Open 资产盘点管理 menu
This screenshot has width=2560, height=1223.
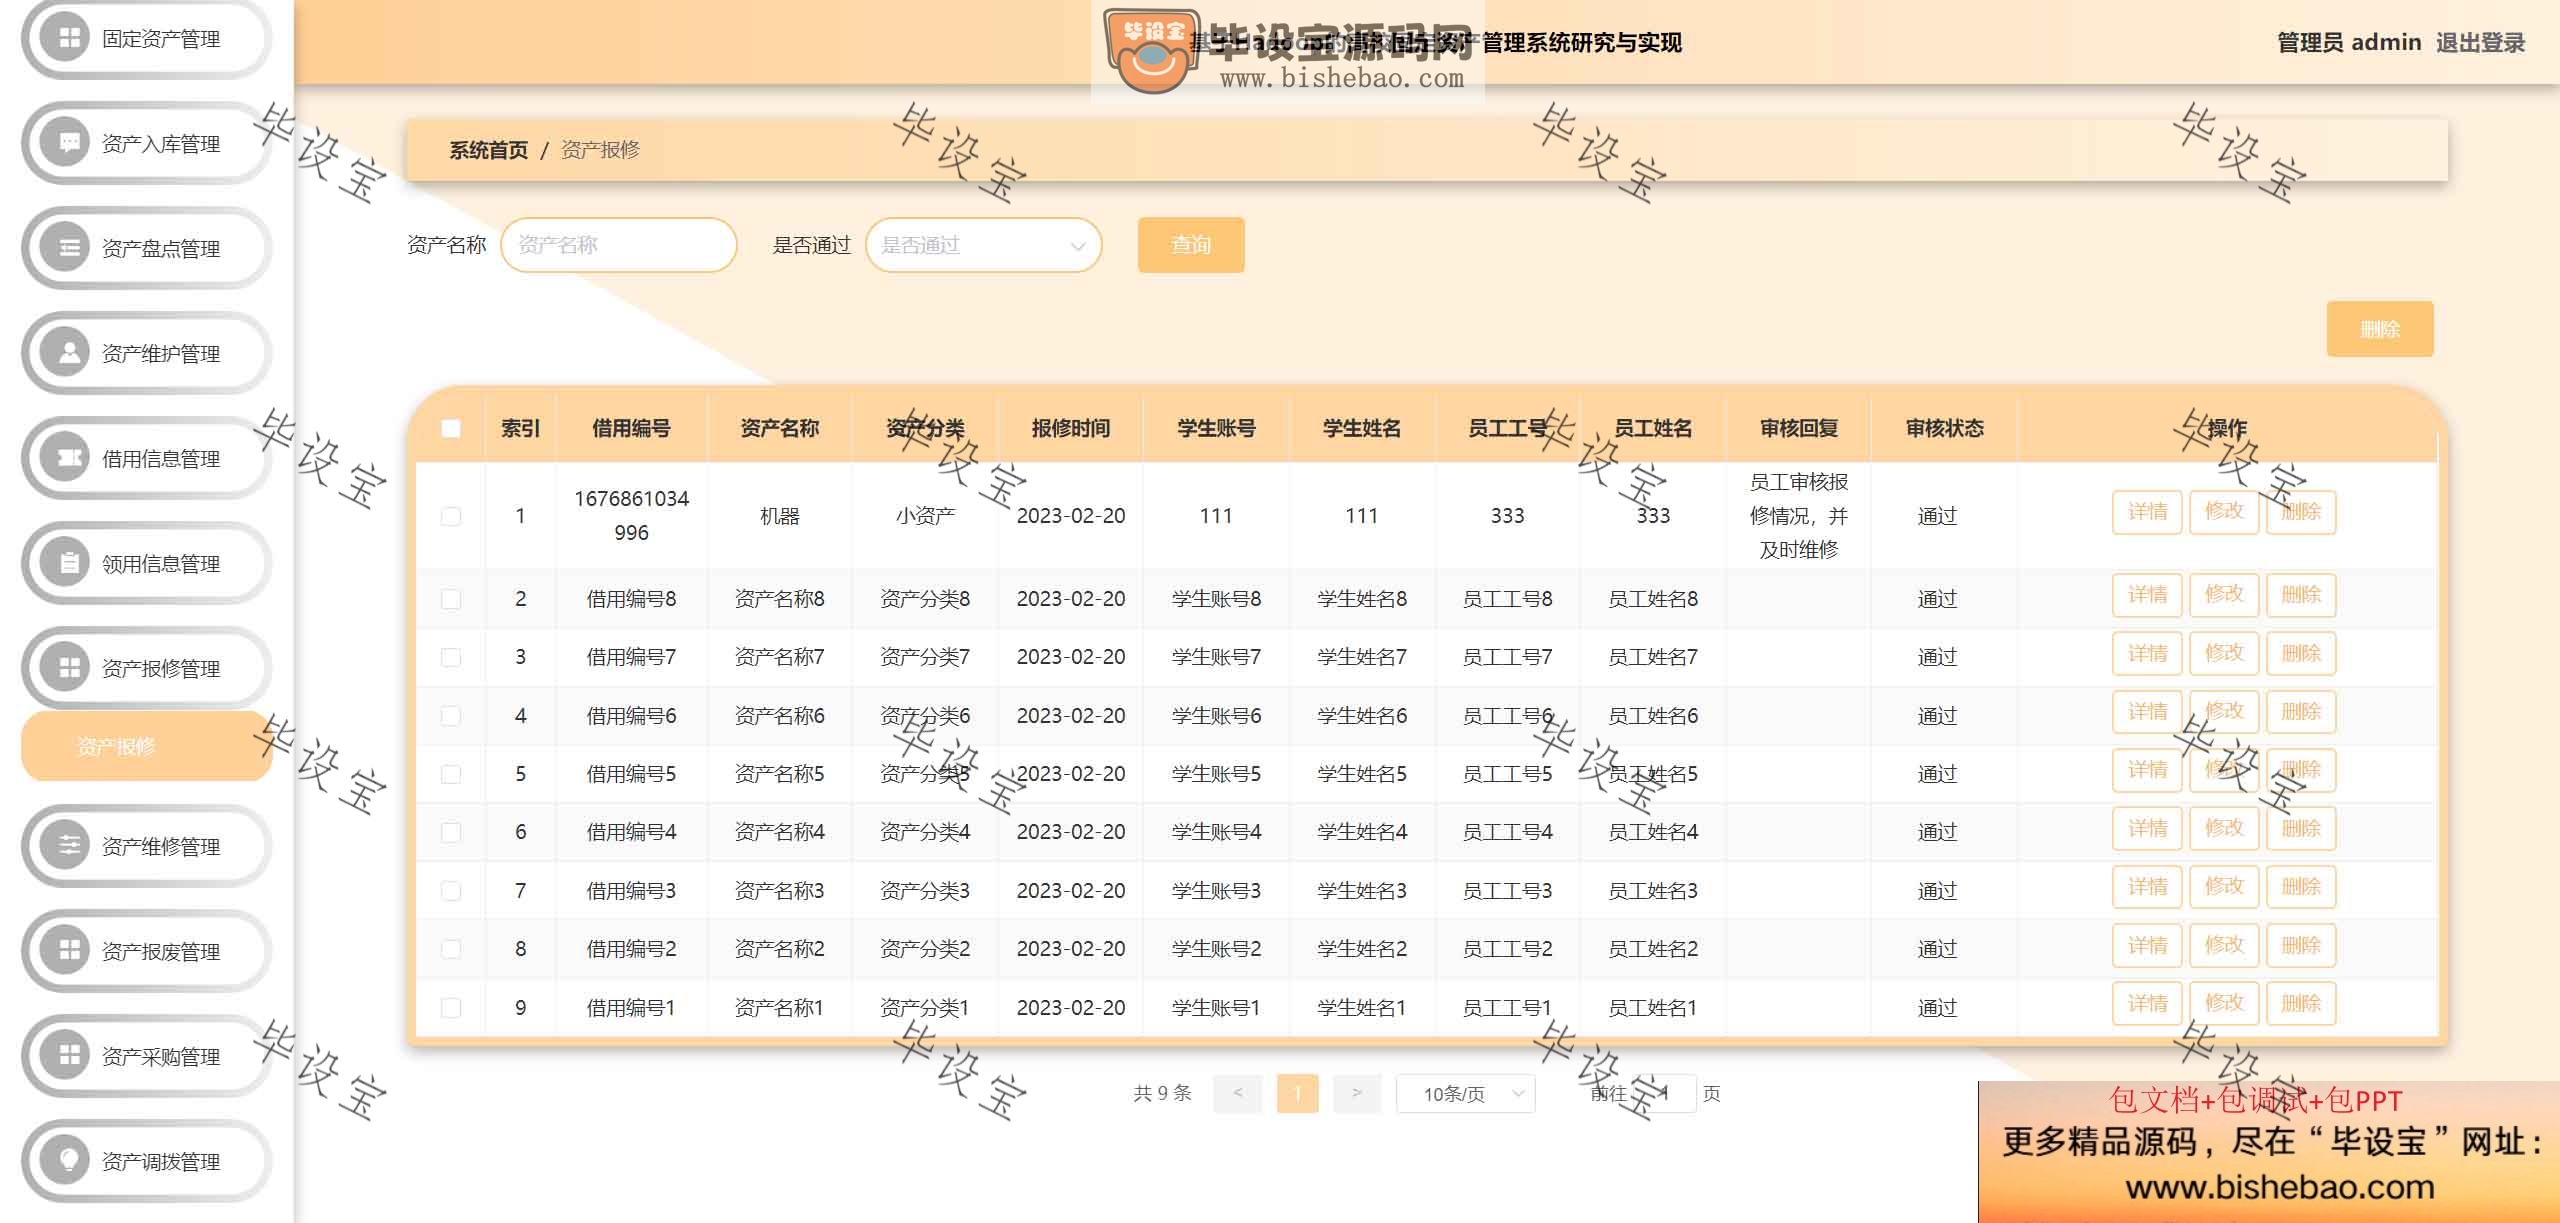pyautogui.click(x=146, y=248)
